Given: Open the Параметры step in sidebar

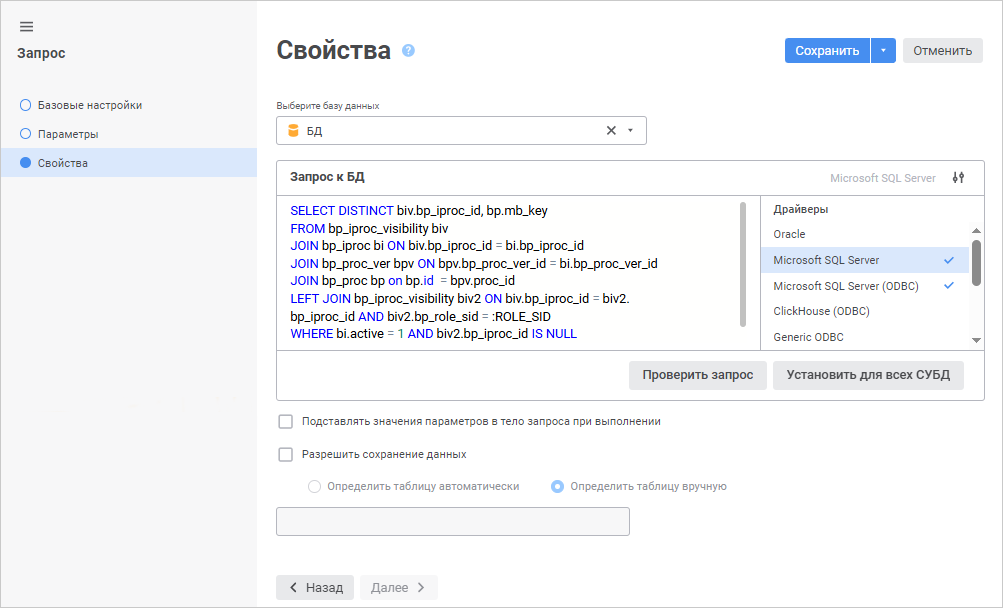Looking at the screenshot, I should 67,134.
